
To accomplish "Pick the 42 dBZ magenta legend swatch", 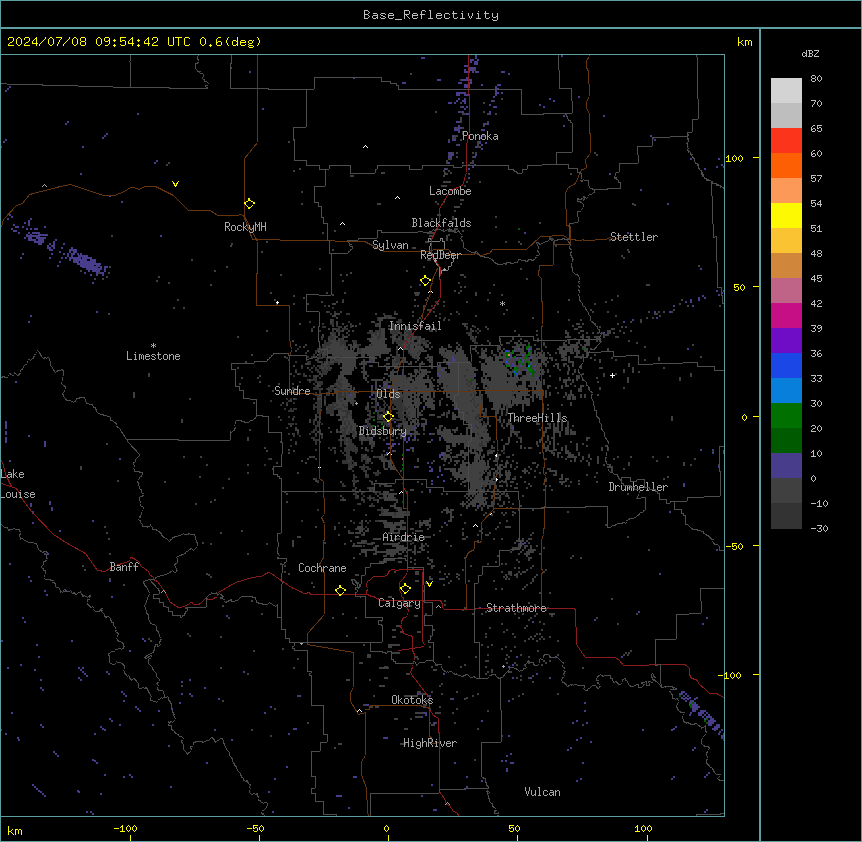I will [786, 315].
